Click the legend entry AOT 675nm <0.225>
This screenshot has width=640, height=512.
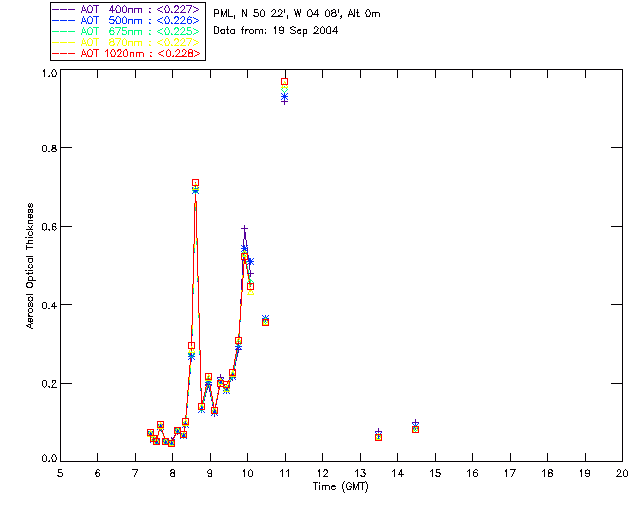pos(128,31)
